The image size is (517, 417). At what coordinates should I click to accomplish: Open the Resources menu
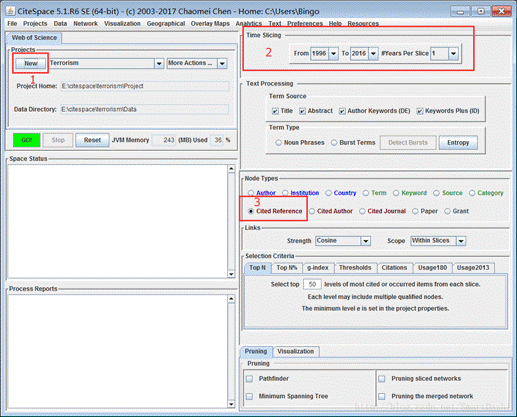[363, 24]
